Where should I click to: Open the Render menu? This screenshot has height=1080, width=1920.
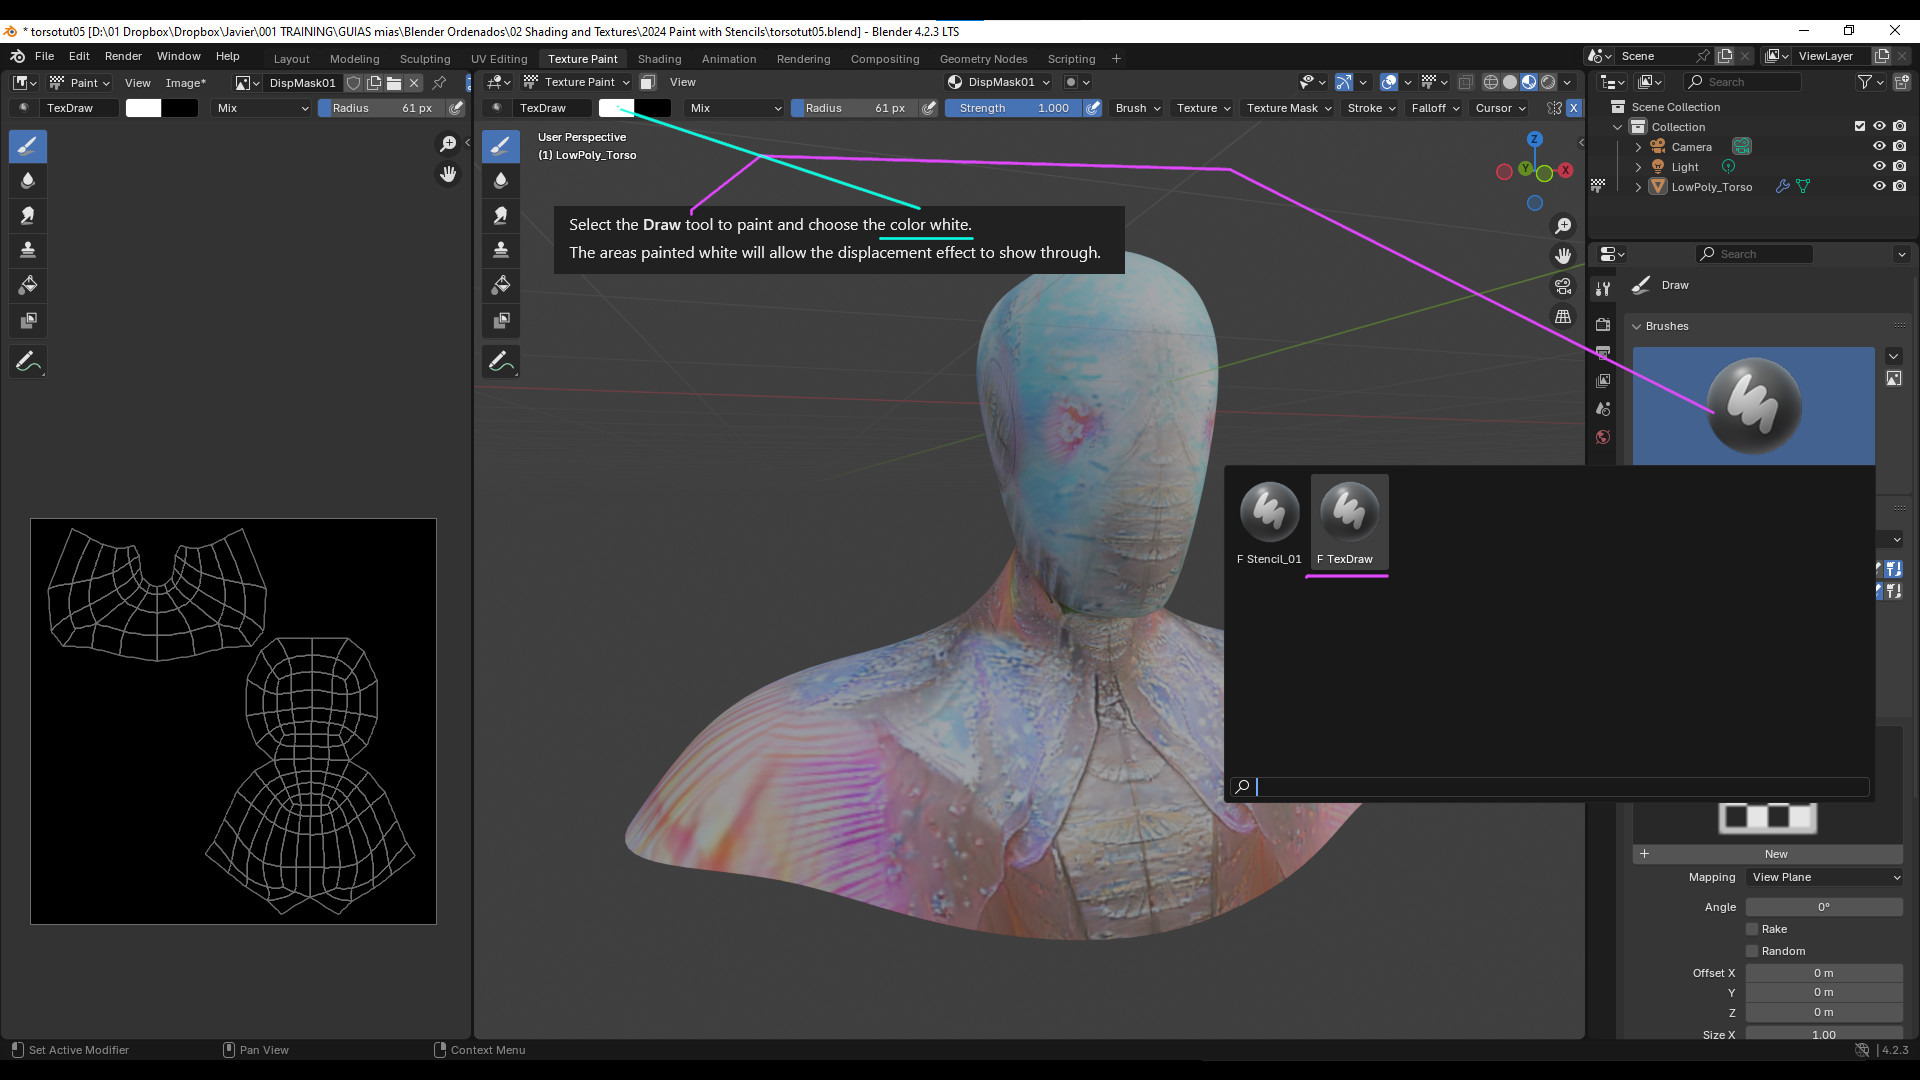123,56
